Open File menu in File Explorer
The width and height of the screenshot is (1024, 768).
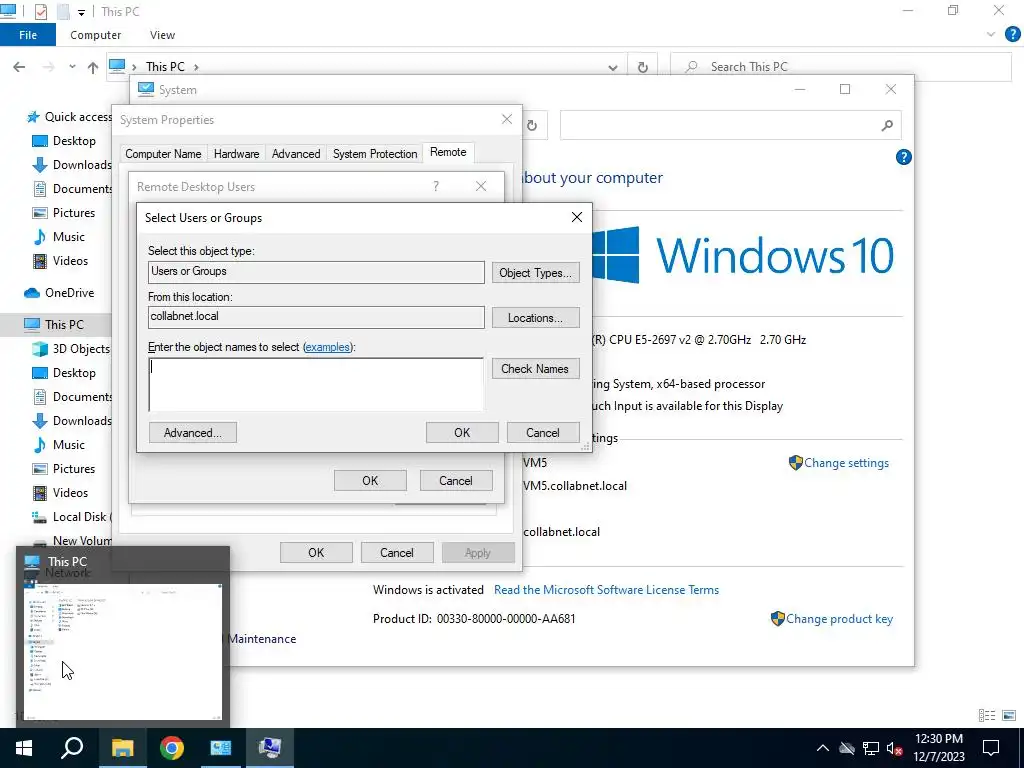[28, 35]
